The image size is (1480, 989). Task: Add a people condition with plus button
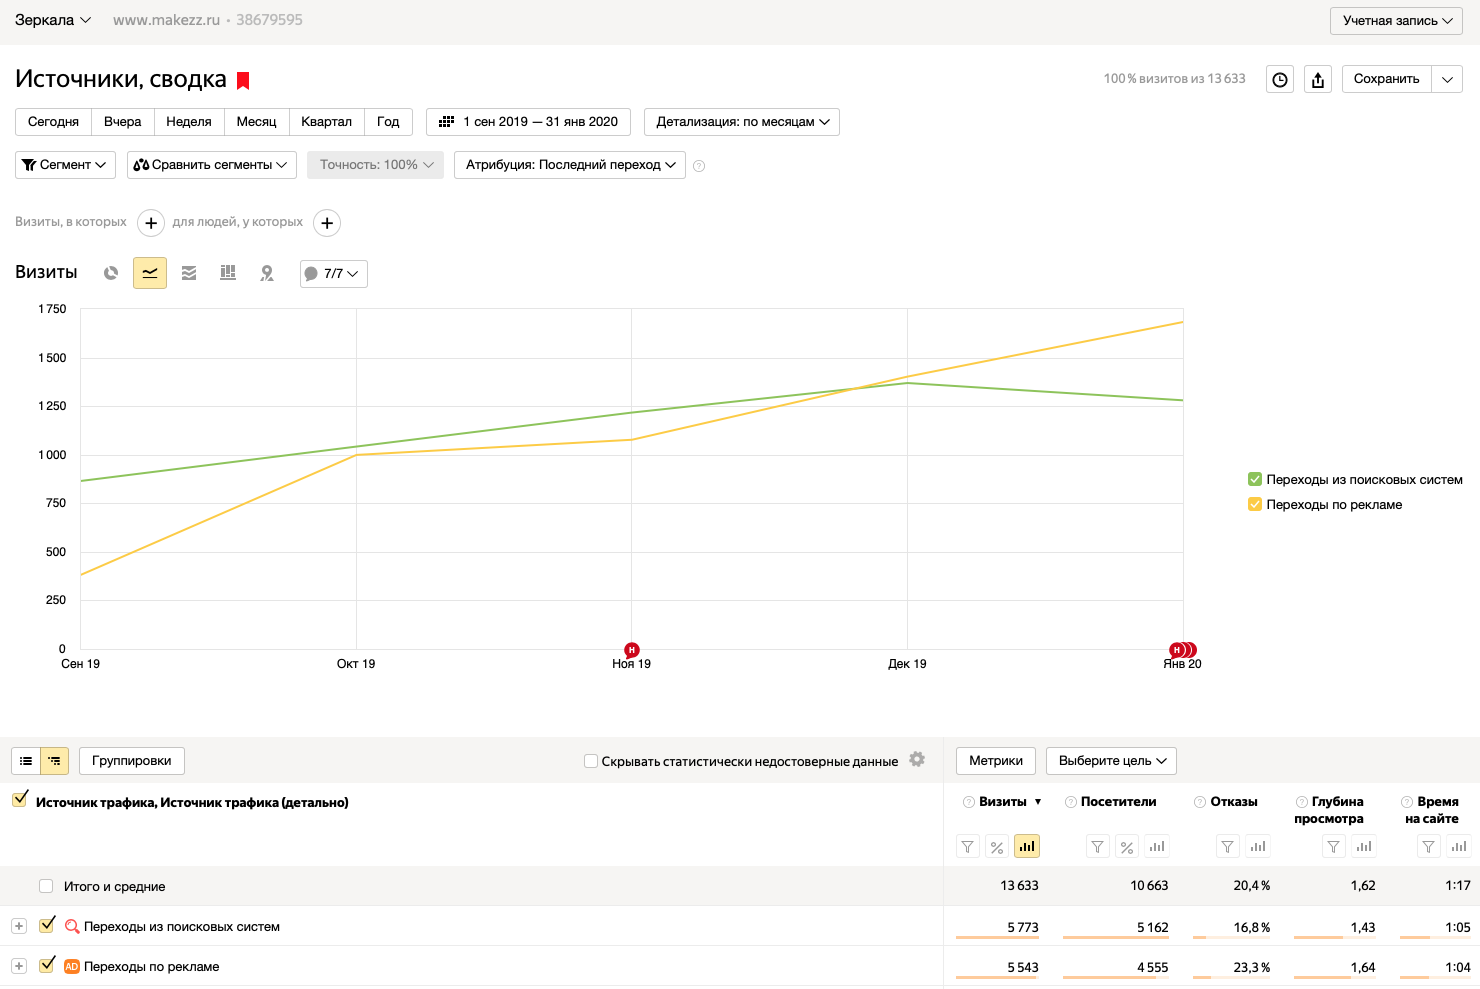[327, 223]
